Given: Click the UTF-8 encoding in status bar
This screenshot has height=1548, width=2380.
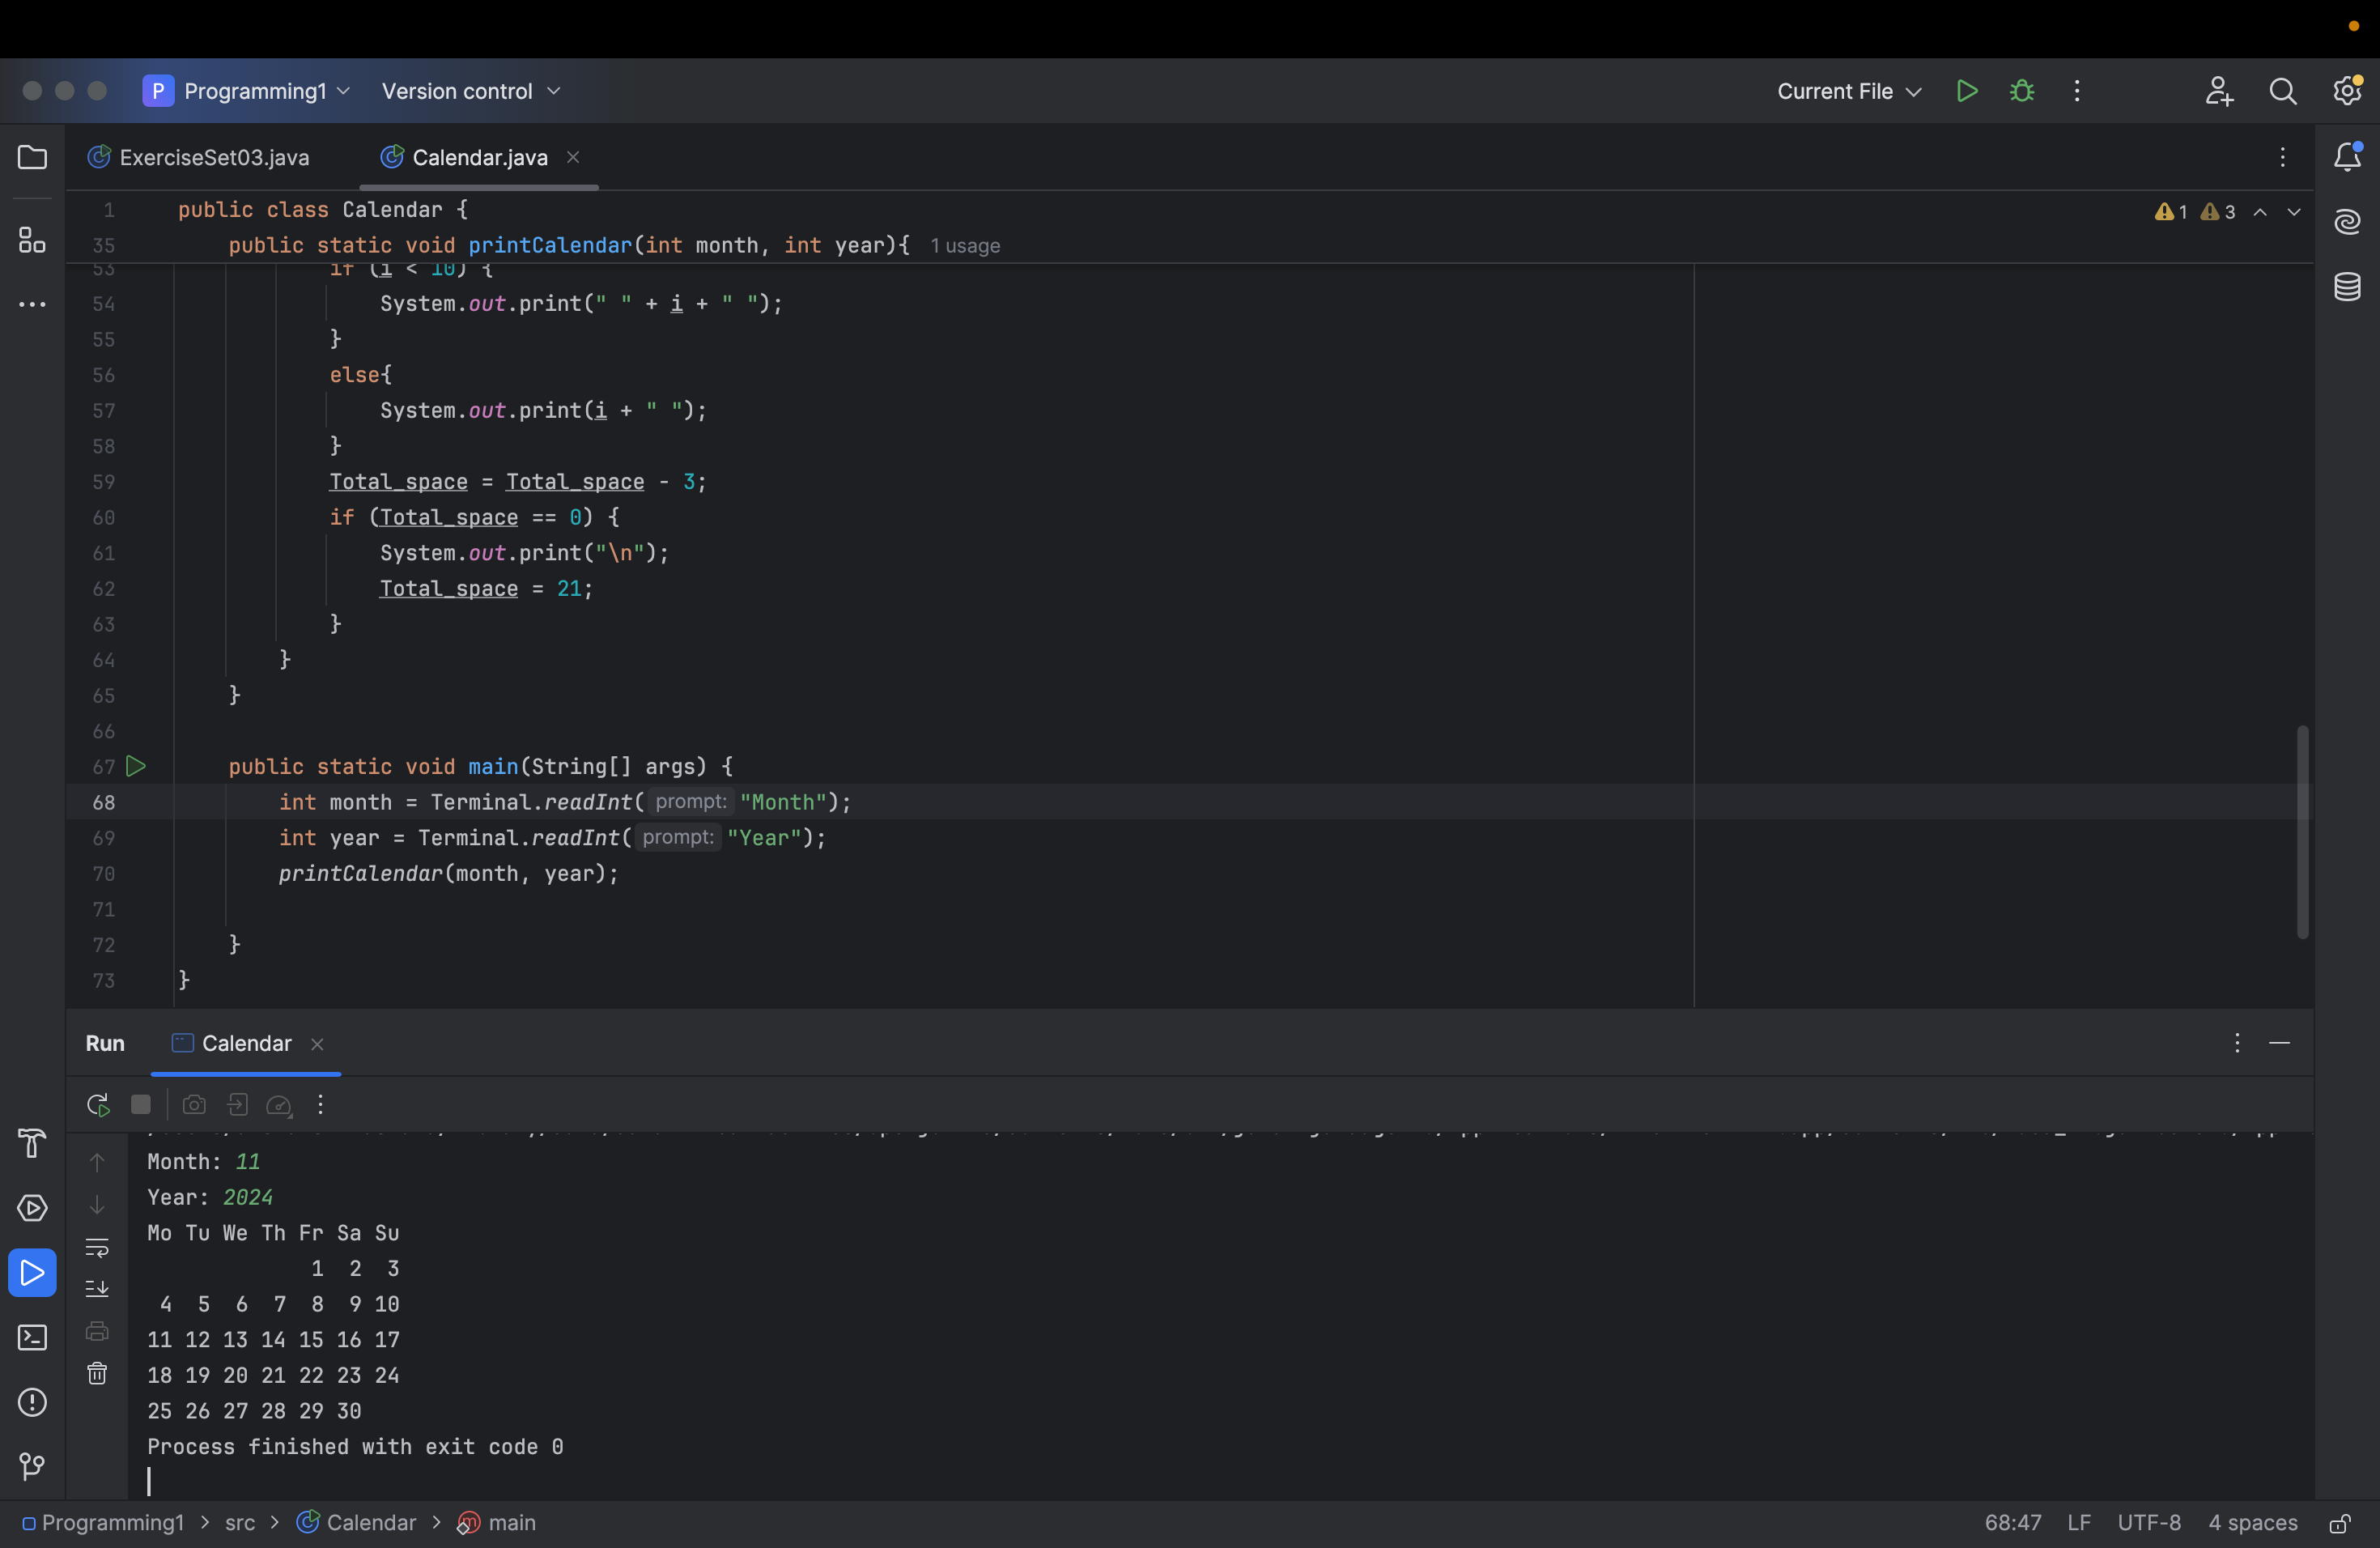Looking at the screenshot, I should tap(2148, 1523).
